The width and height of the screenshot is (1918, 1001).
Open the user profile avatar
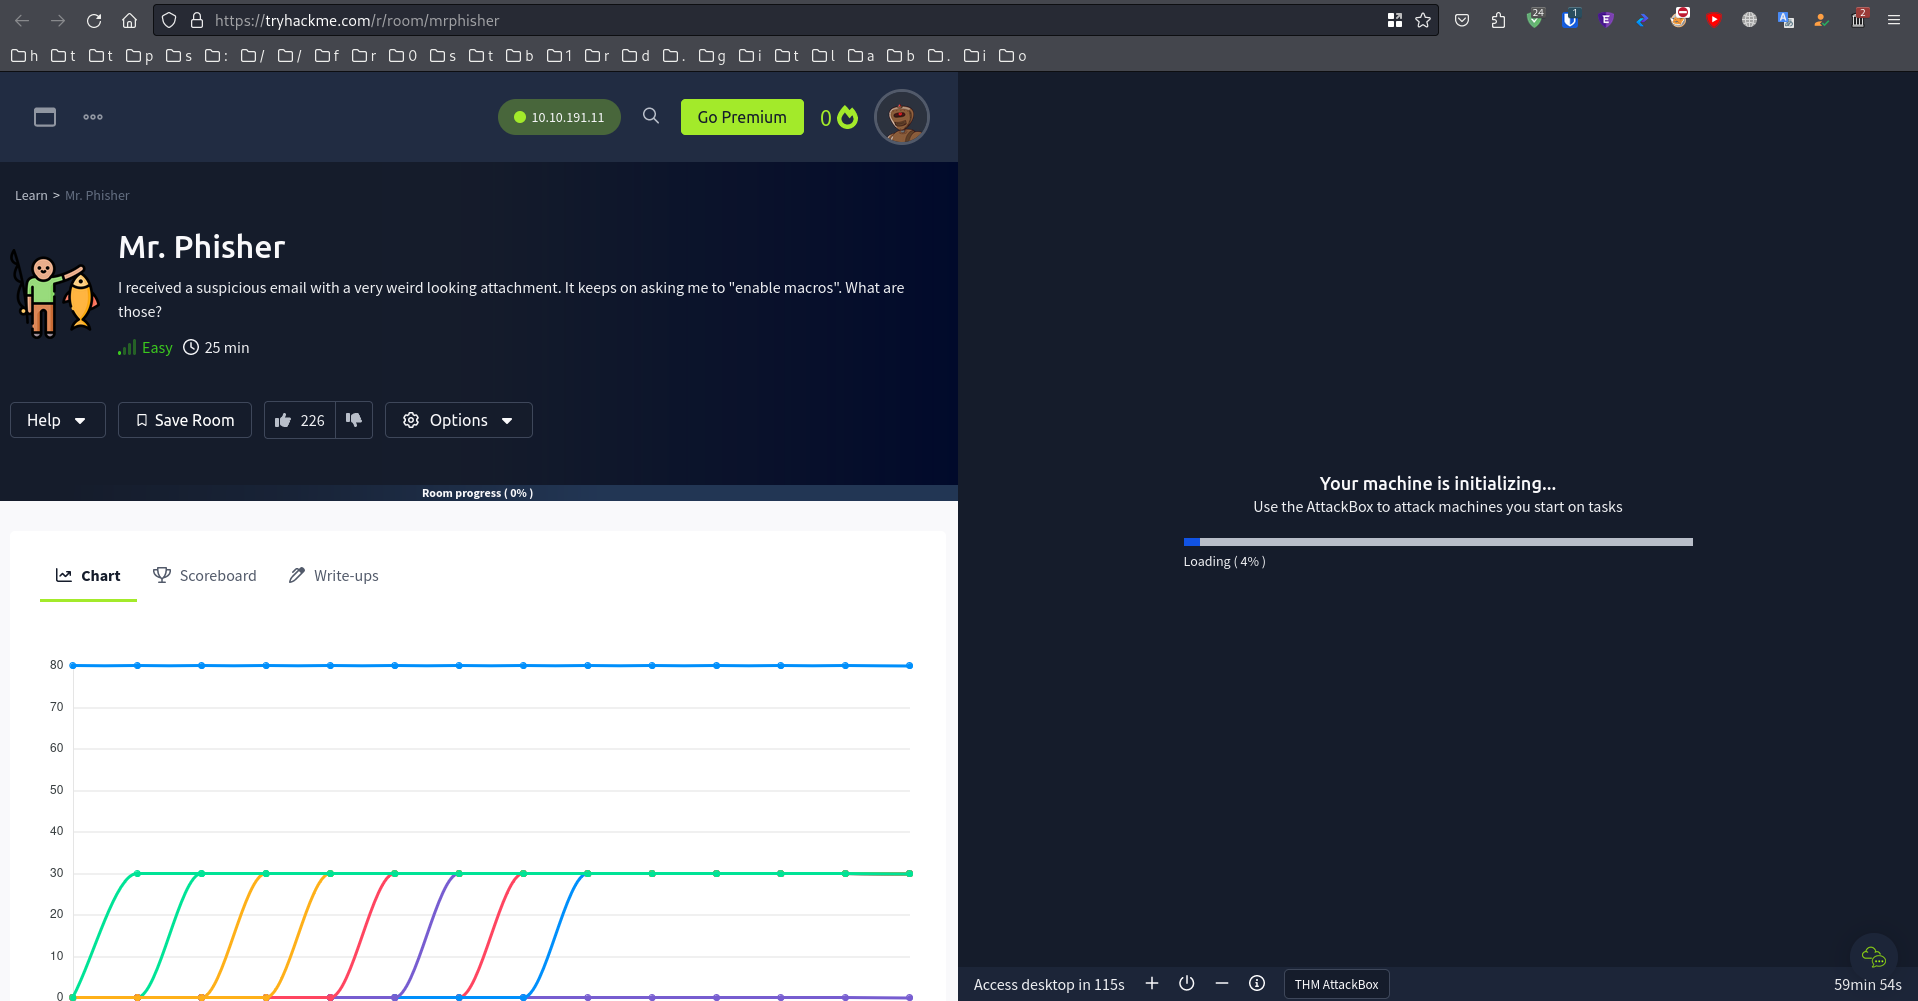(x=901, y=118)
